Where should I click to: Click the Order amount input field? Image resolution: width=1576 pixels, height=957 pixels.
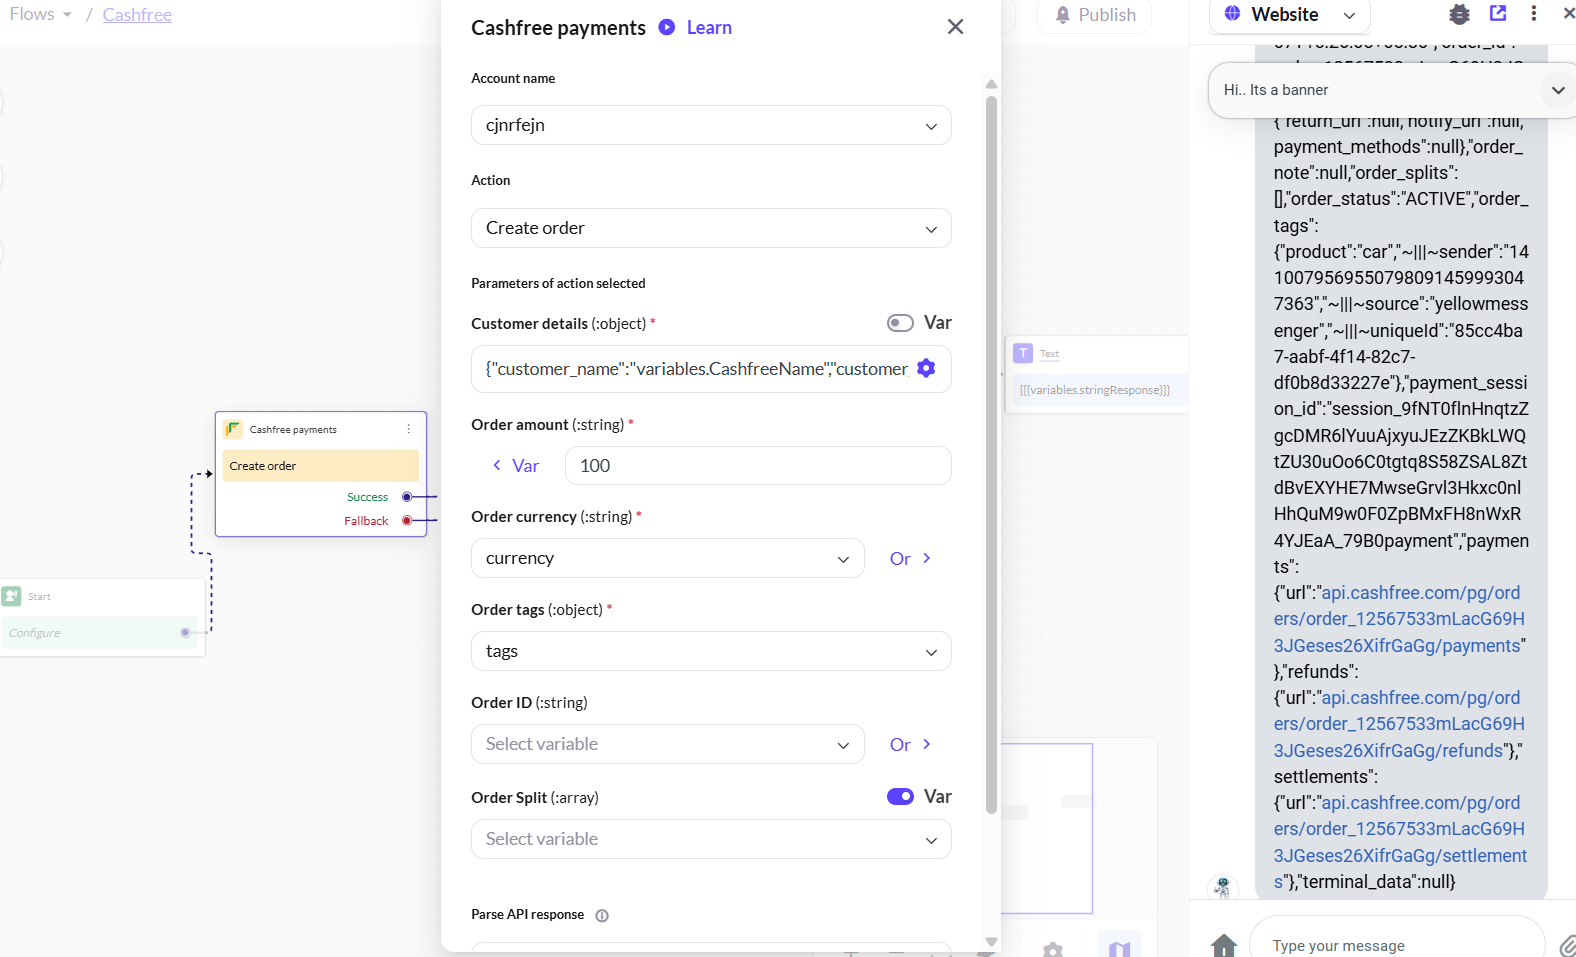click(757, 466)
